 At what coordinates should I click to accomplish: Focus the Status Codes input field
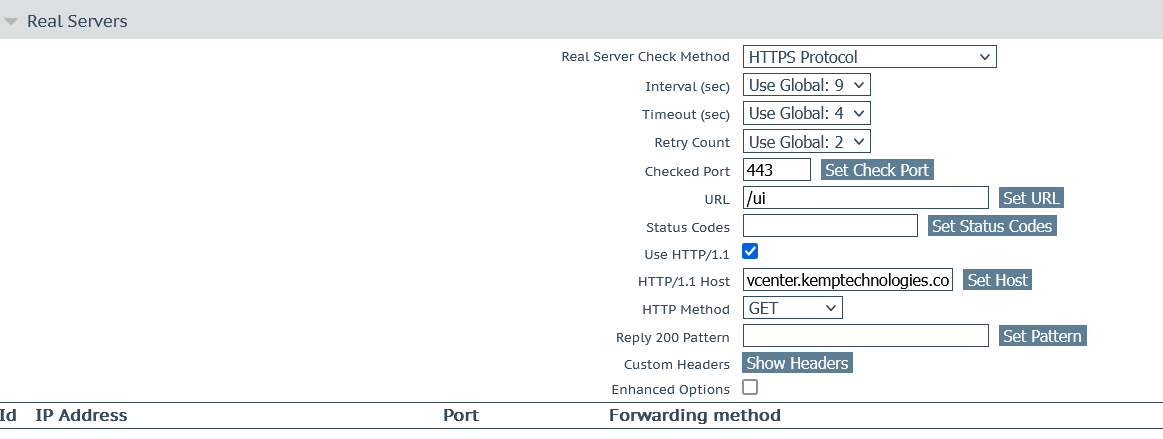pyautogui.click(x=830, y=226)
